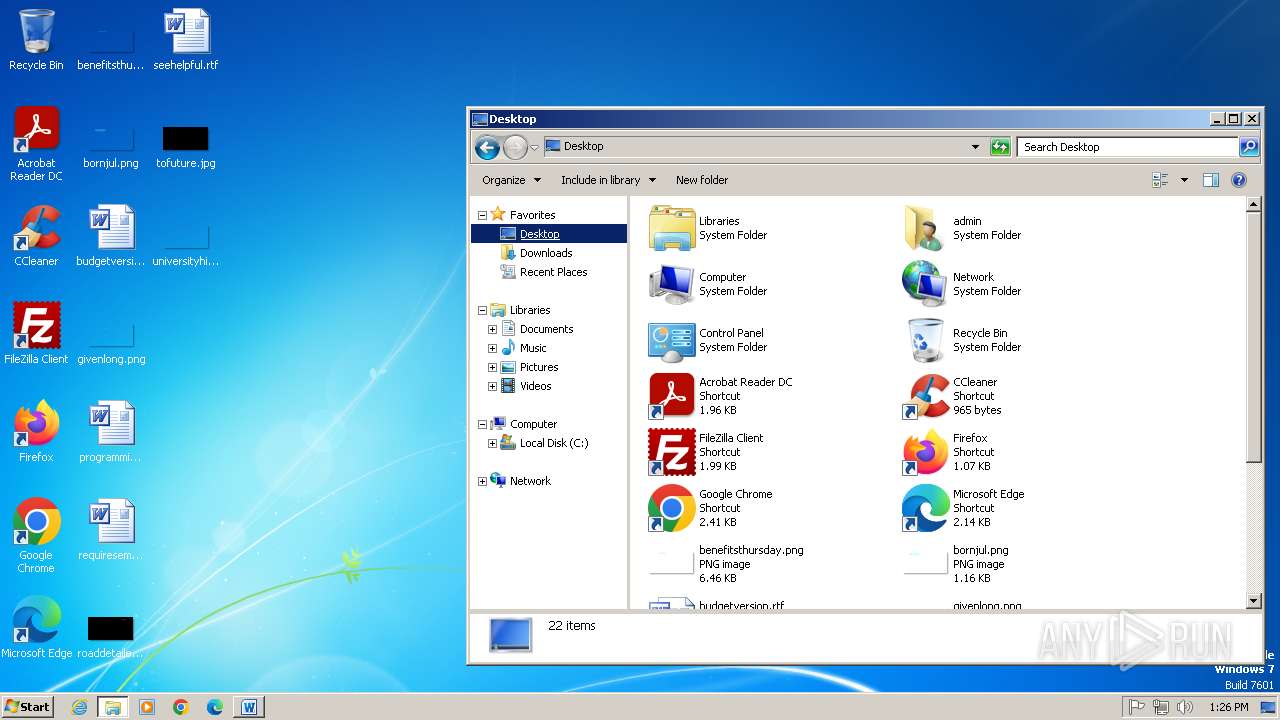Open the CCleaner desktop shortcut

click(x=36, y=236)
